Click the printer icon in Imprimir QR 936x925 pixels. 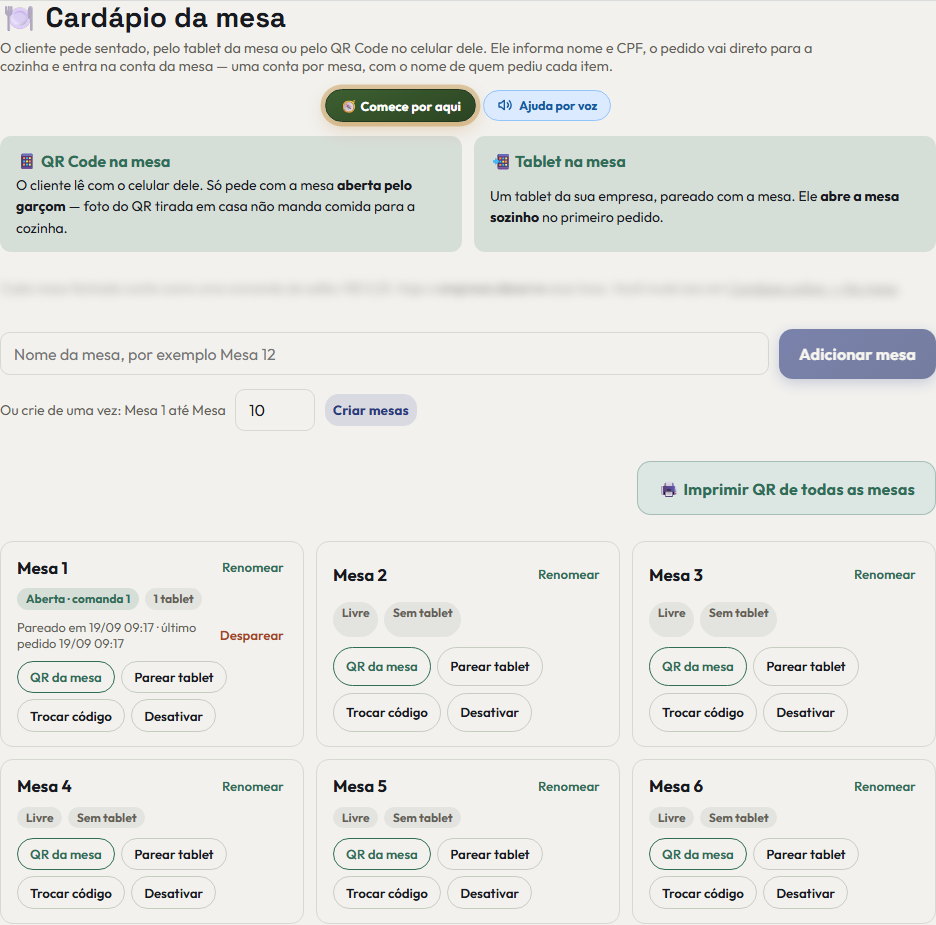[669, 490]
